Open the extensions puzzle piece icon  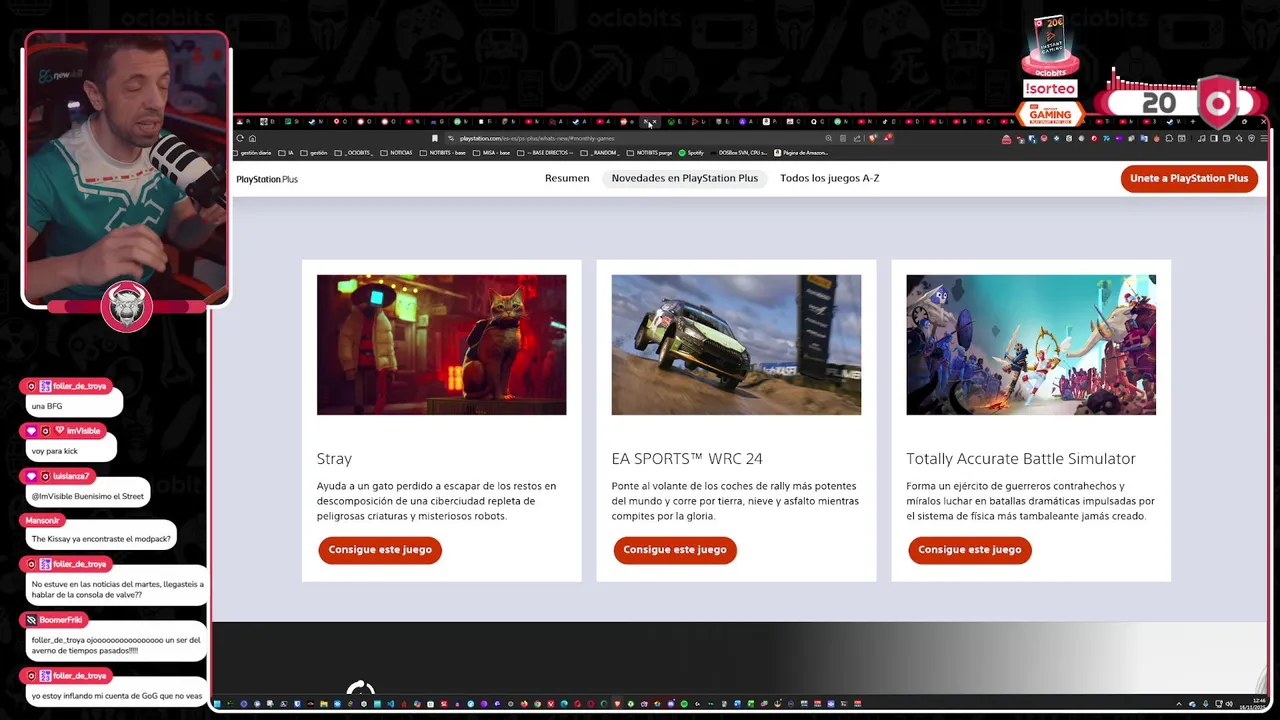pos(1169,138)
